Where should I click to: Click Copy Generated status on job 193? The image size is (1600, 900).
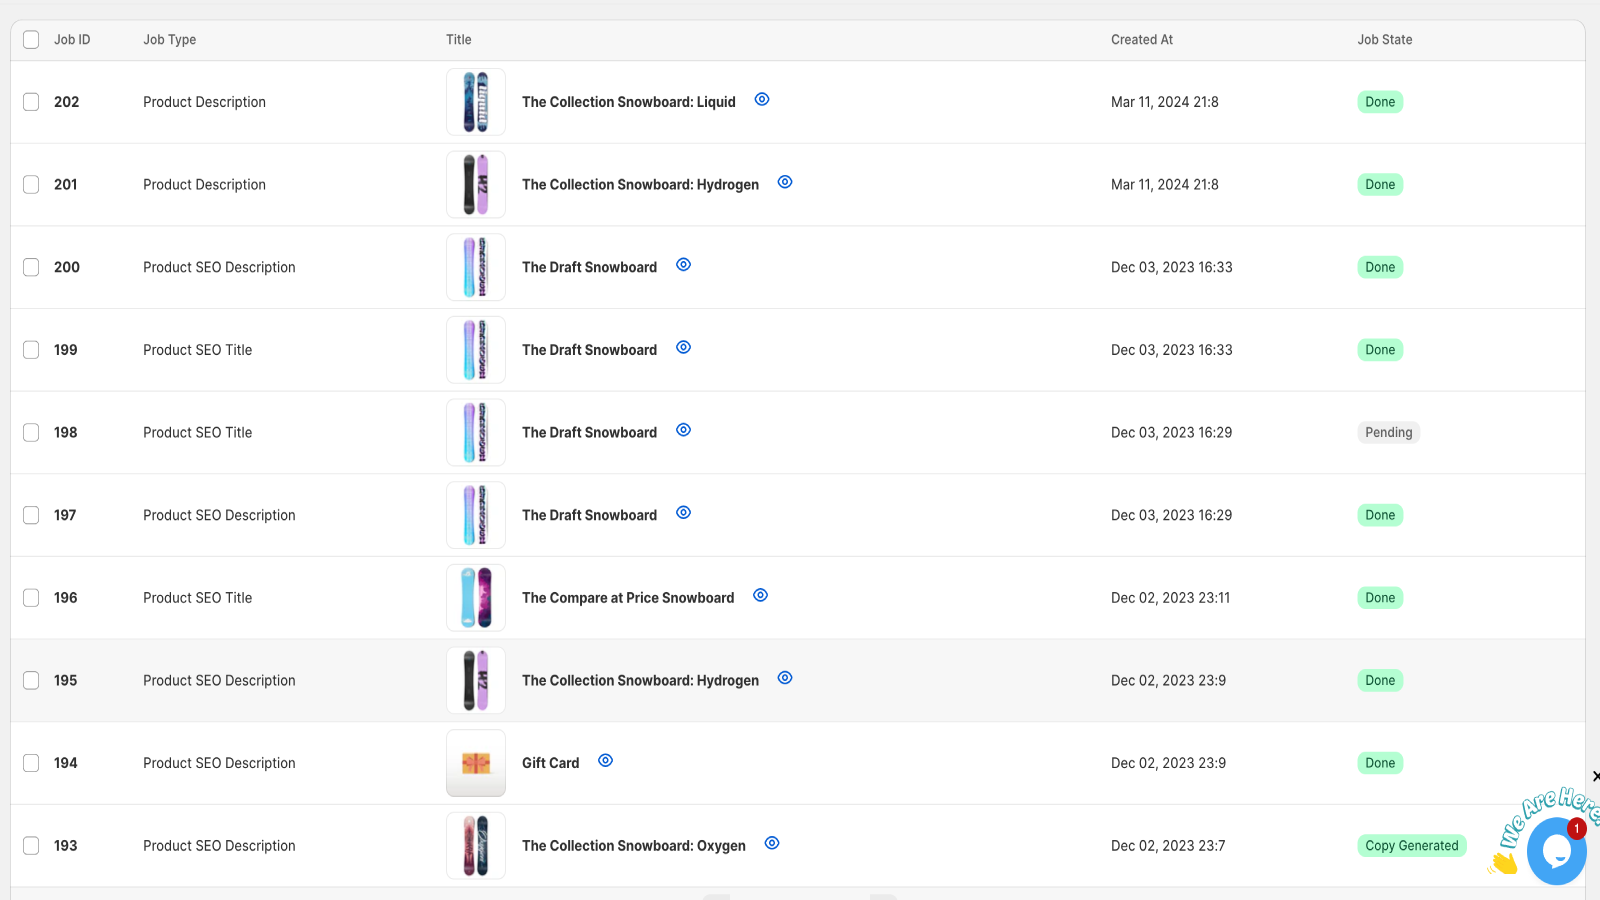1412,846
